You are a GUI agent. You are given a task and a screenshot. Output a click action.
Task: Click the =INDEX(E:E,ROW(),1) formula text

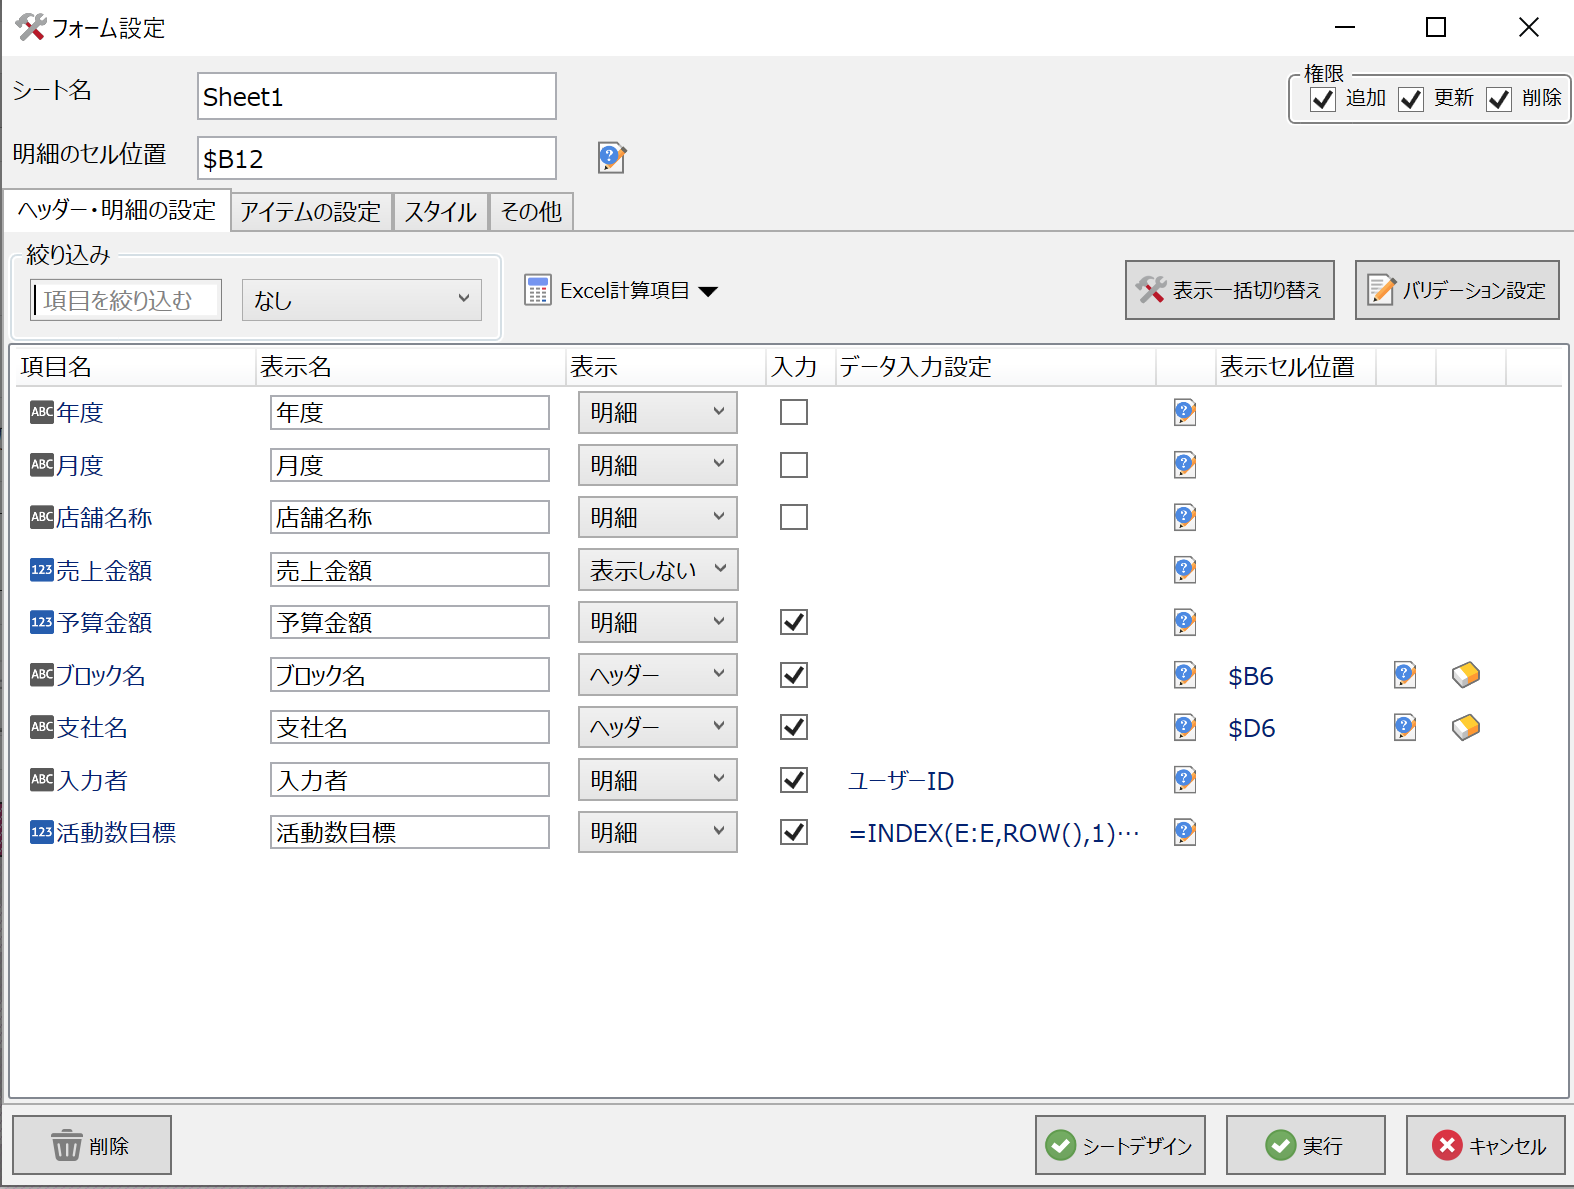pos(994,833)
